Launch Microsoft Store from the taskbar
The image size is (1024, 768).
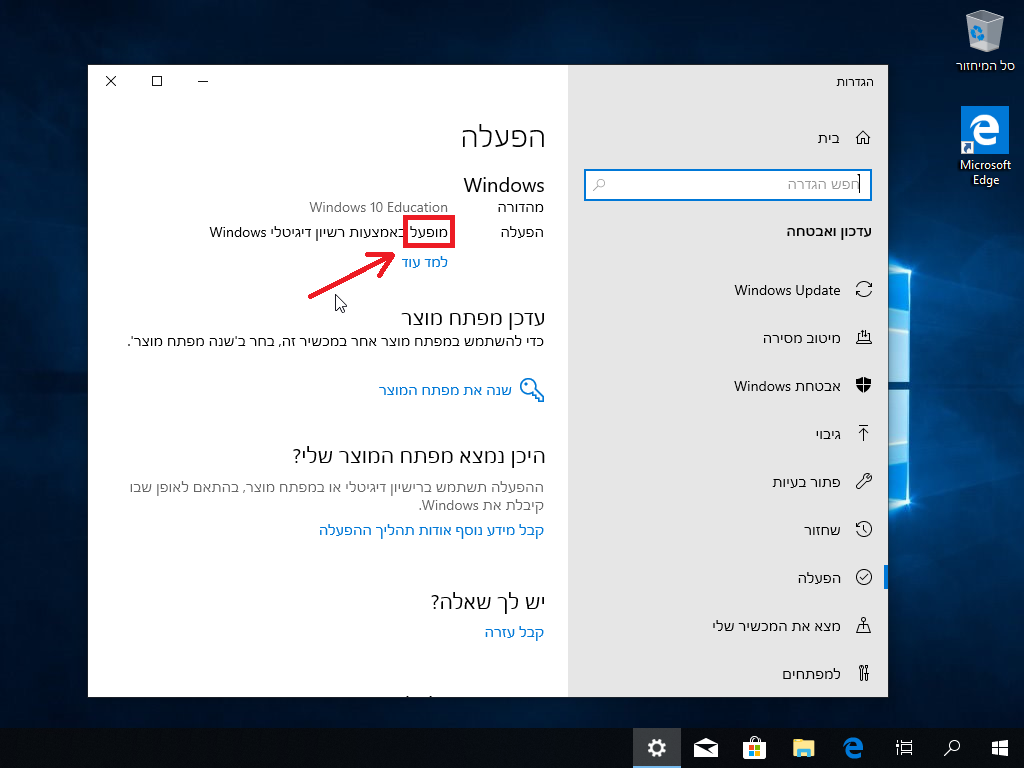[754, 748]
